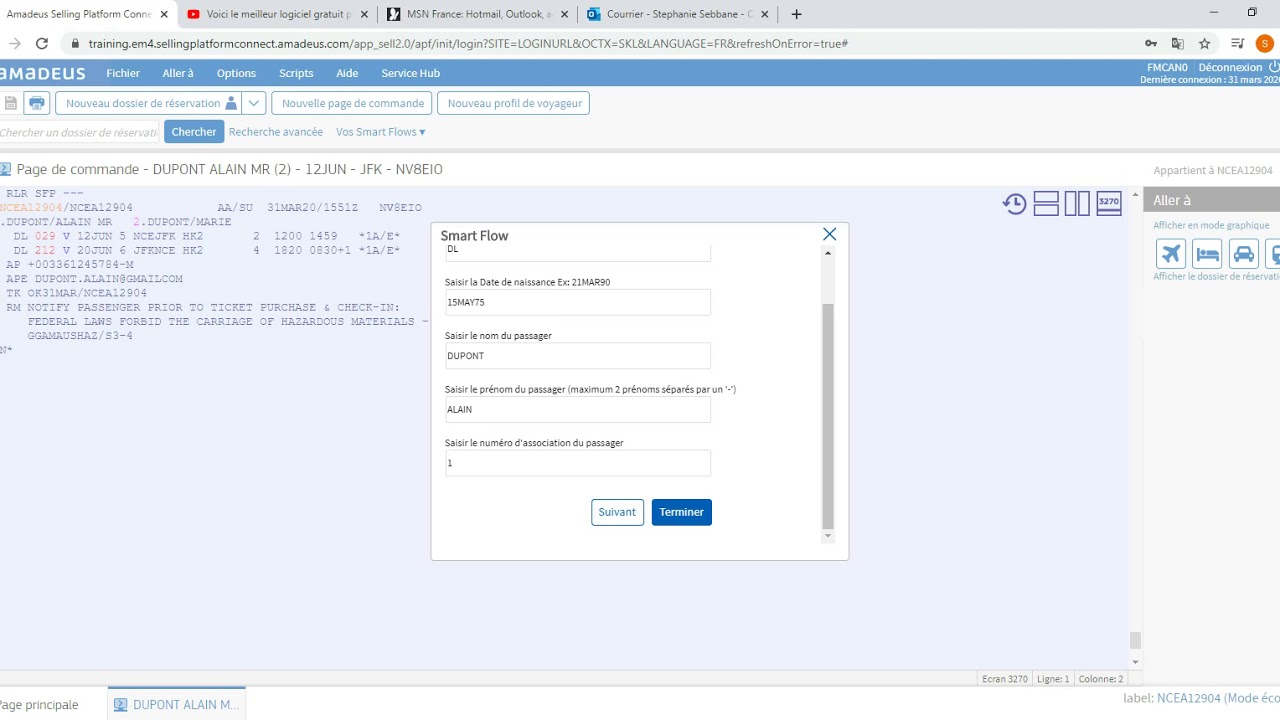
Task: Click the printer icon in toolbar
Action: point(37,103)
